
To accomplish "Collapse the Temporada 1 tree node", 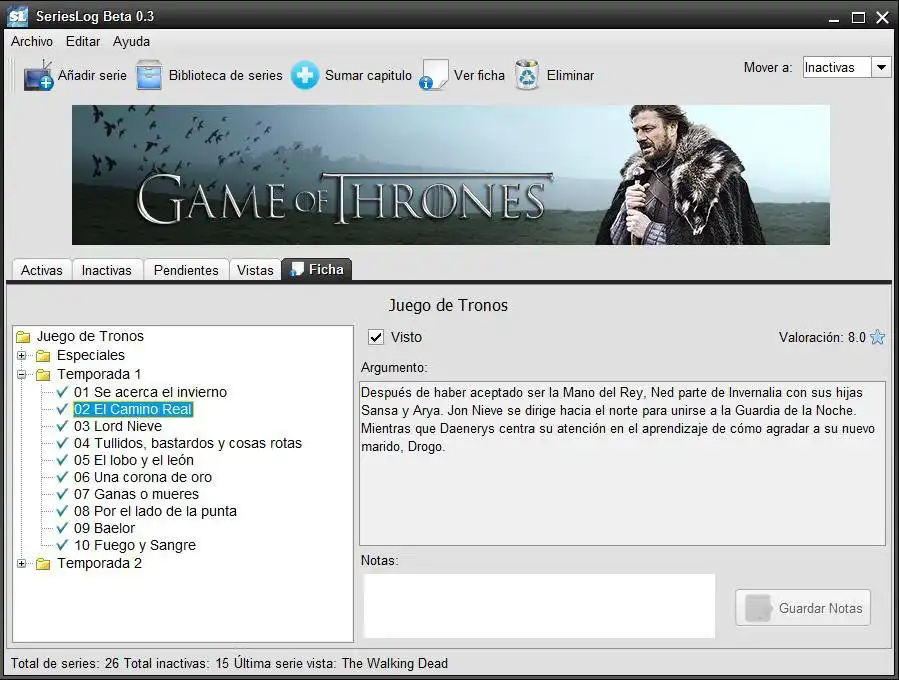I will pos(21,375).
